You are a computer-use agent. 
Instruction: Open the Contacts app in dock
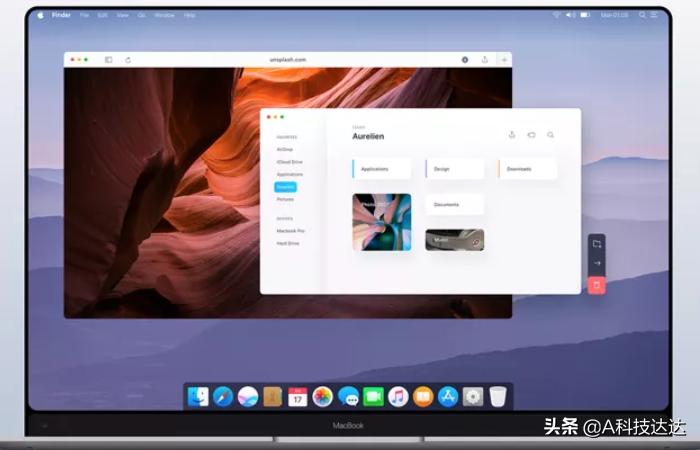click(272, 396)
